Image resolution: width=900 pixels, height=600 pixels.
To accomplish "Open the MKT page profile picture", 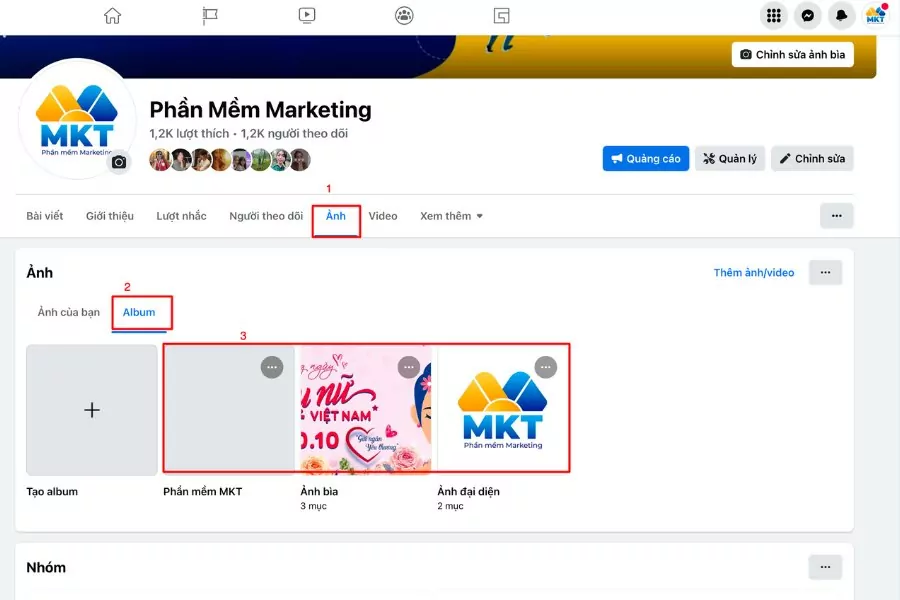I will (x=77, y=119).
